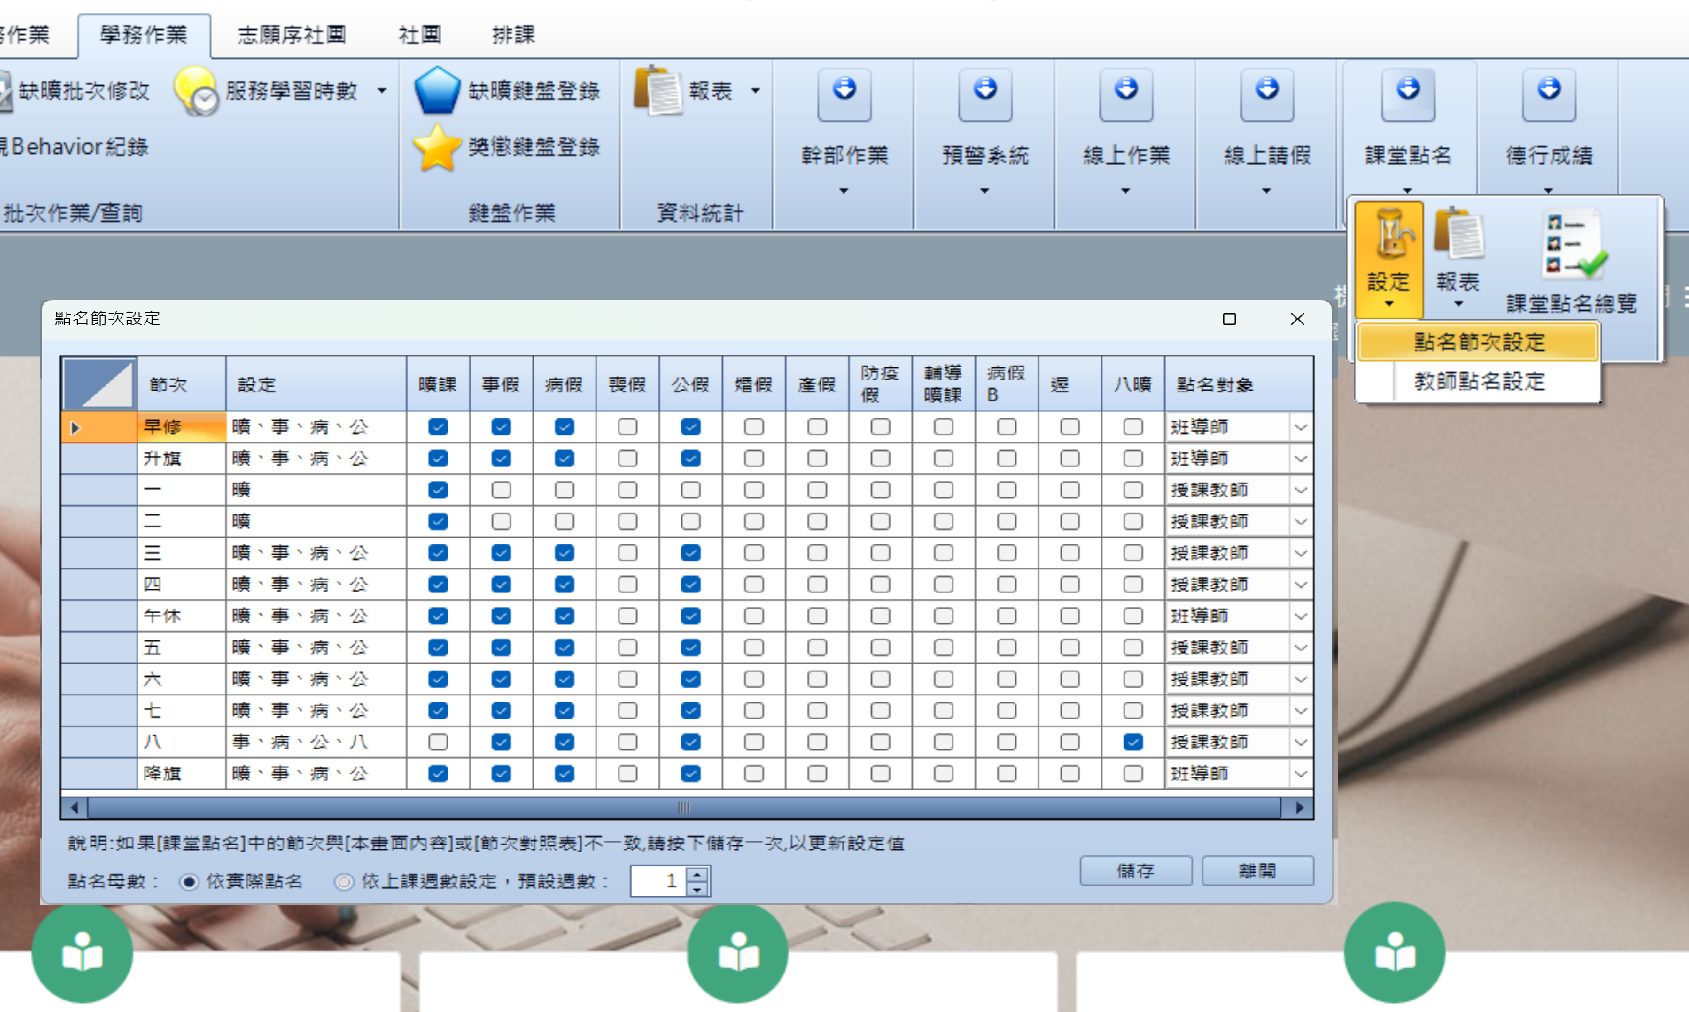Click the right green book icon
This screenshot has height=1012, width=1689.
(1395, 953)
